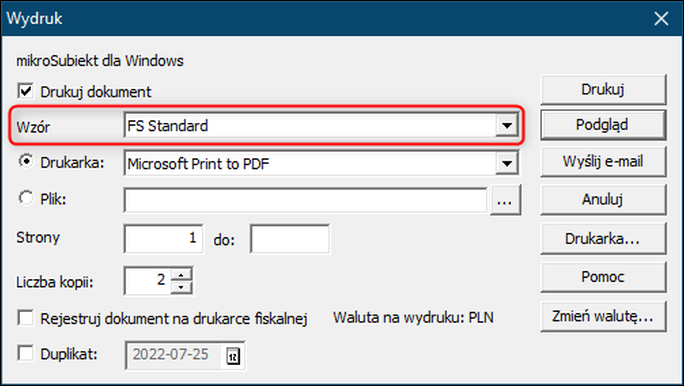Expand the Drukarka printer dropdown arrow
Image resolution: width=684 pixels, height=386 pixels.
(506, 164)
